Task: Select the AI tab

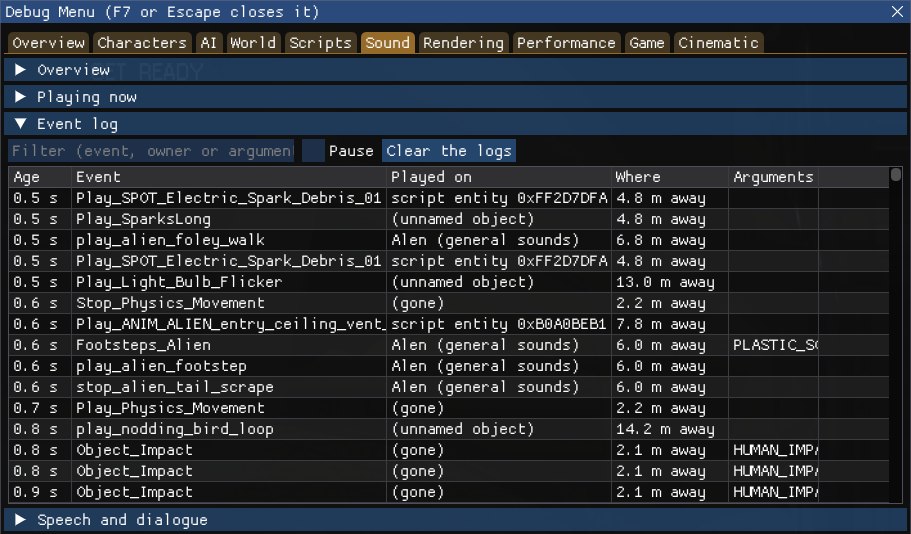Action: (209, 42)
